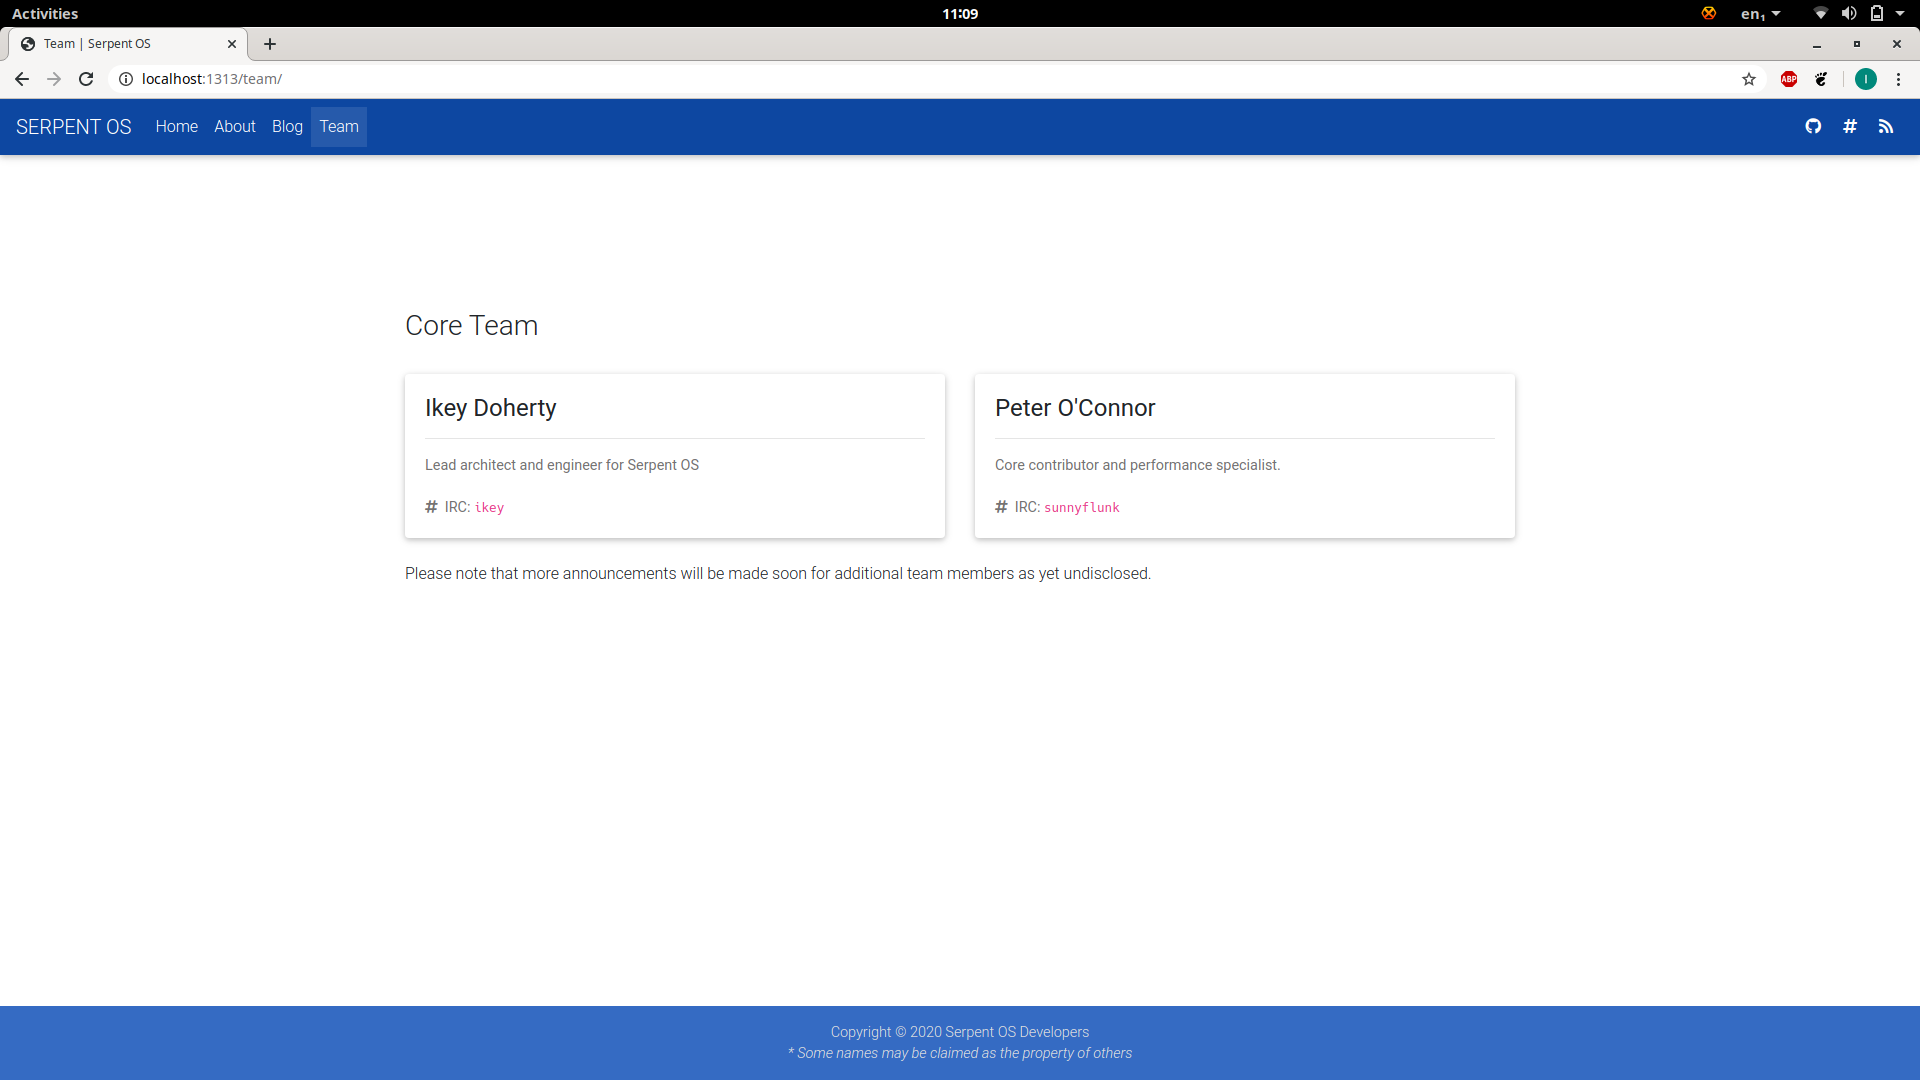Open the ABP Adblock Plus extension
The height and width of the screenshot is (1080, 1920).
click(1789, 79)
